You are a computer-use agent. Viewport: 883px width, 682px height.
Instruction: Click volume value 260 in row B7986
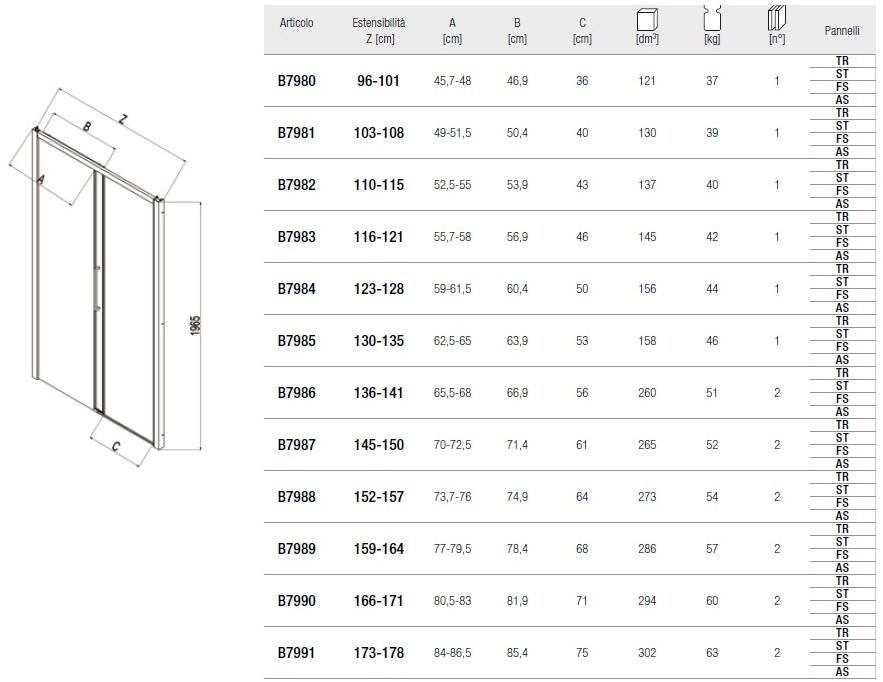[647, 393]
